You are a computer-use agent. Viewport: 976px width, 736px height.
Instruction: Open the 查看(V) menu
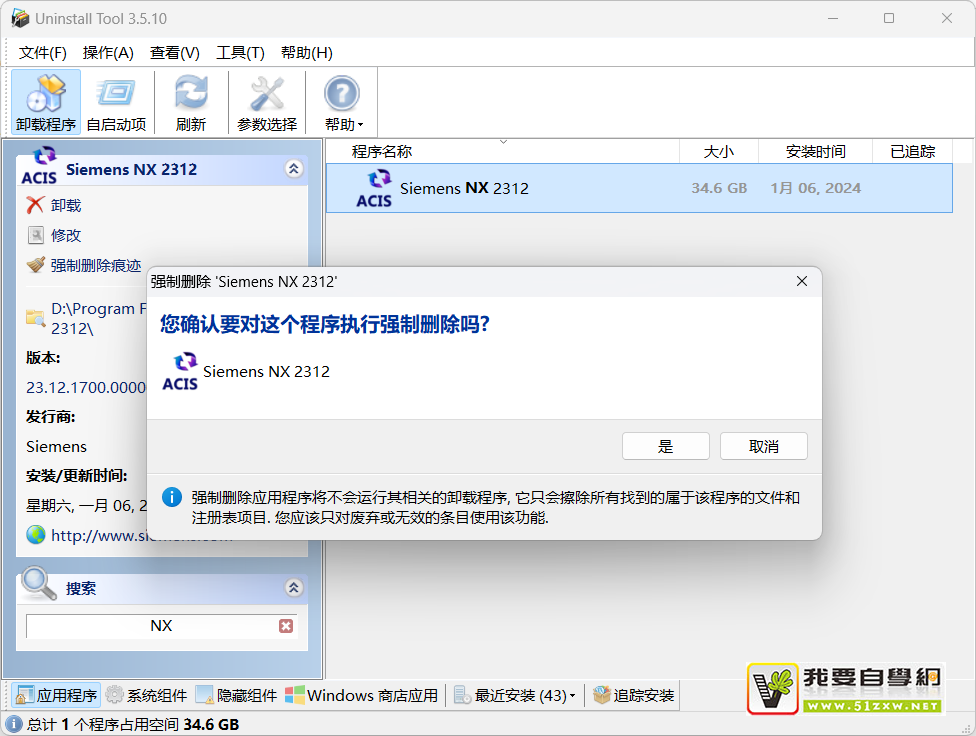(x=175, y=53)
